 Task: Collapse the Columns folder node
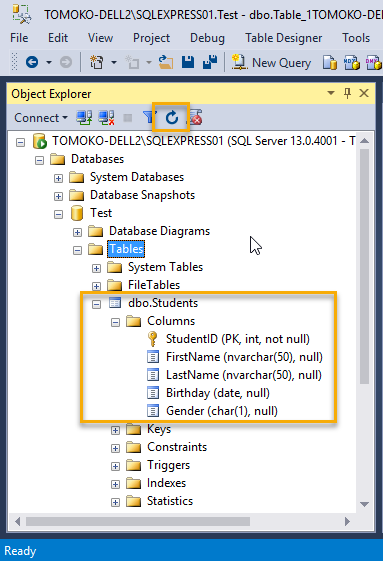click(x=115, y=322)
